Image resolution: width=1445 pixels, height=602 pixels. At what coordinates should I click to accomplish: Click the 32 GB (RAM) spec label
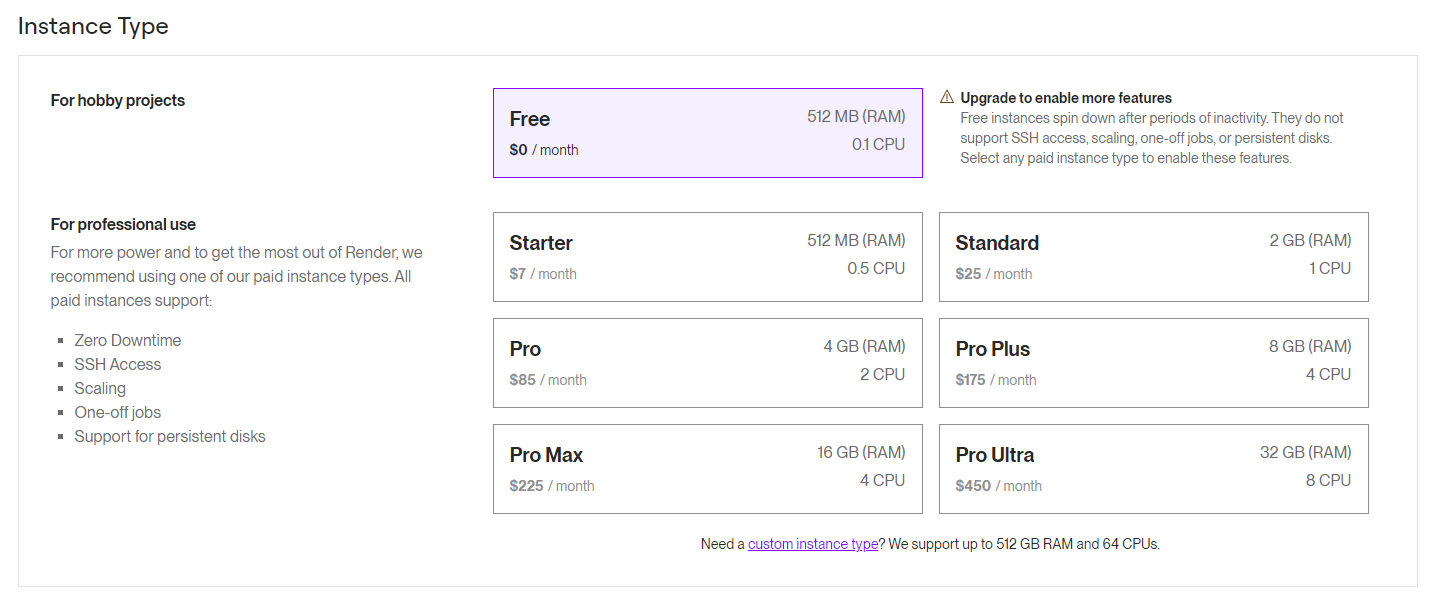(1305, 452)
